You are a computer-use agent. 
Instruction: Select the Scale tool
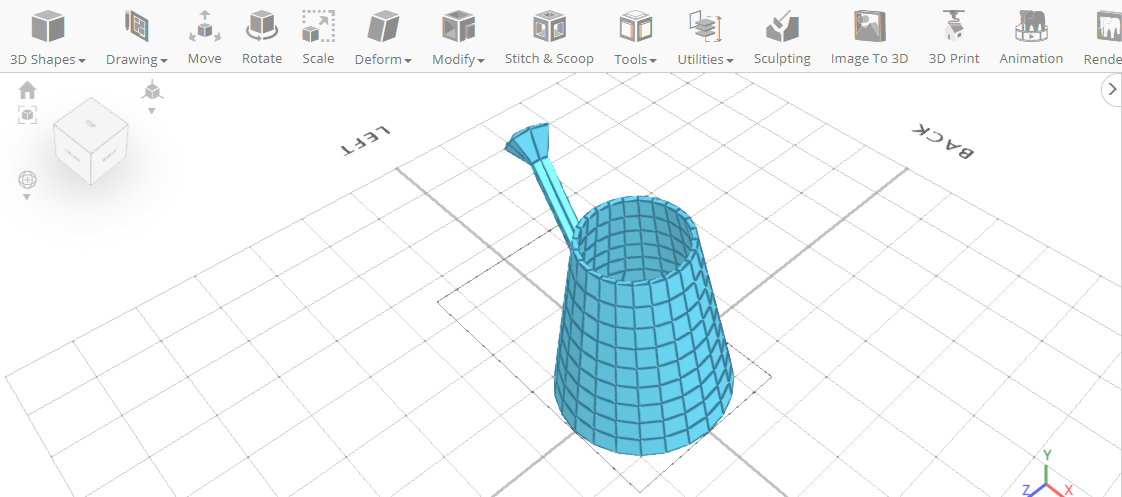[318, 38]
